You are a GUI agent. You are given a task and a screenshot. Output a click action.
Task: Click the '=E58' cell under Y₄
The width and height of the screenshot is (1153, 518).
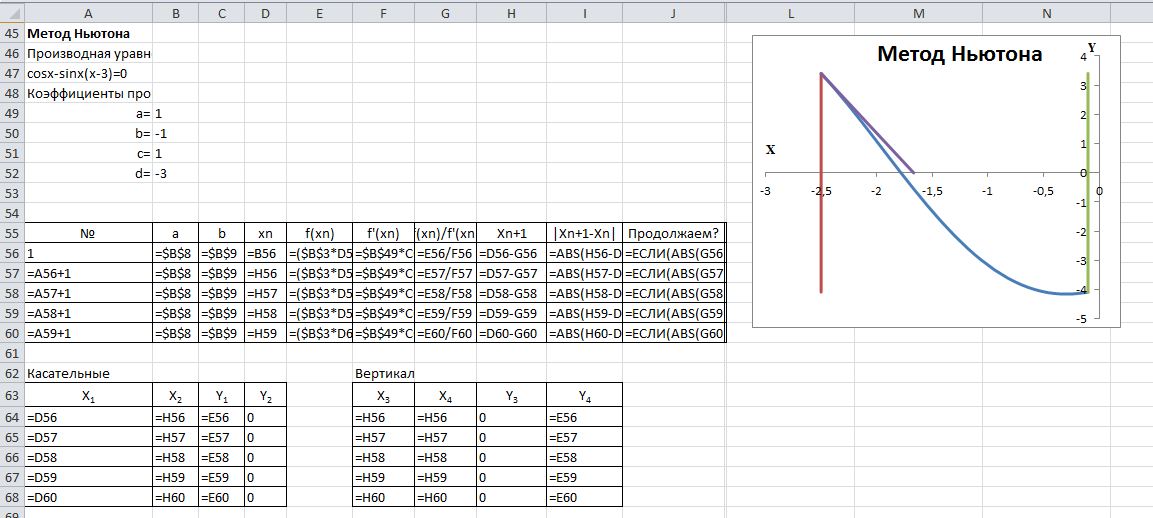(x=584, y=457)
